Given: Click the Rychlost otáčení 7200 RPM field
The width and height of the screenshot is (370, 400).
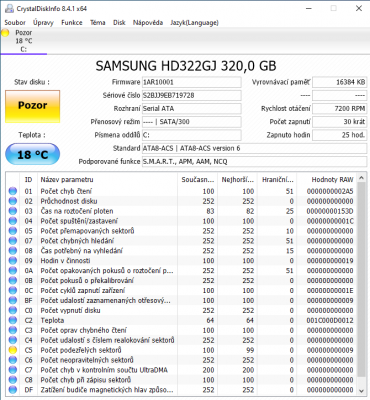Looking at the screenshot, I should tap(339, 109).
